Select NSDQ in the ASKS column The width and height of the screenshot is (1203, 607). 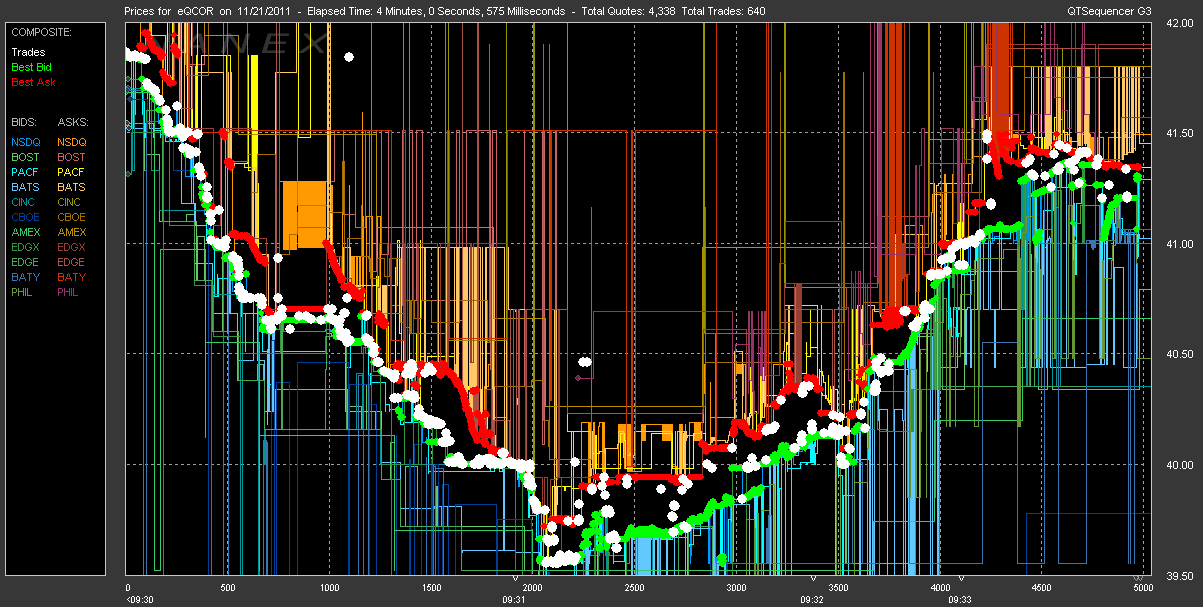pyautogui.click(x=72, y=142)
